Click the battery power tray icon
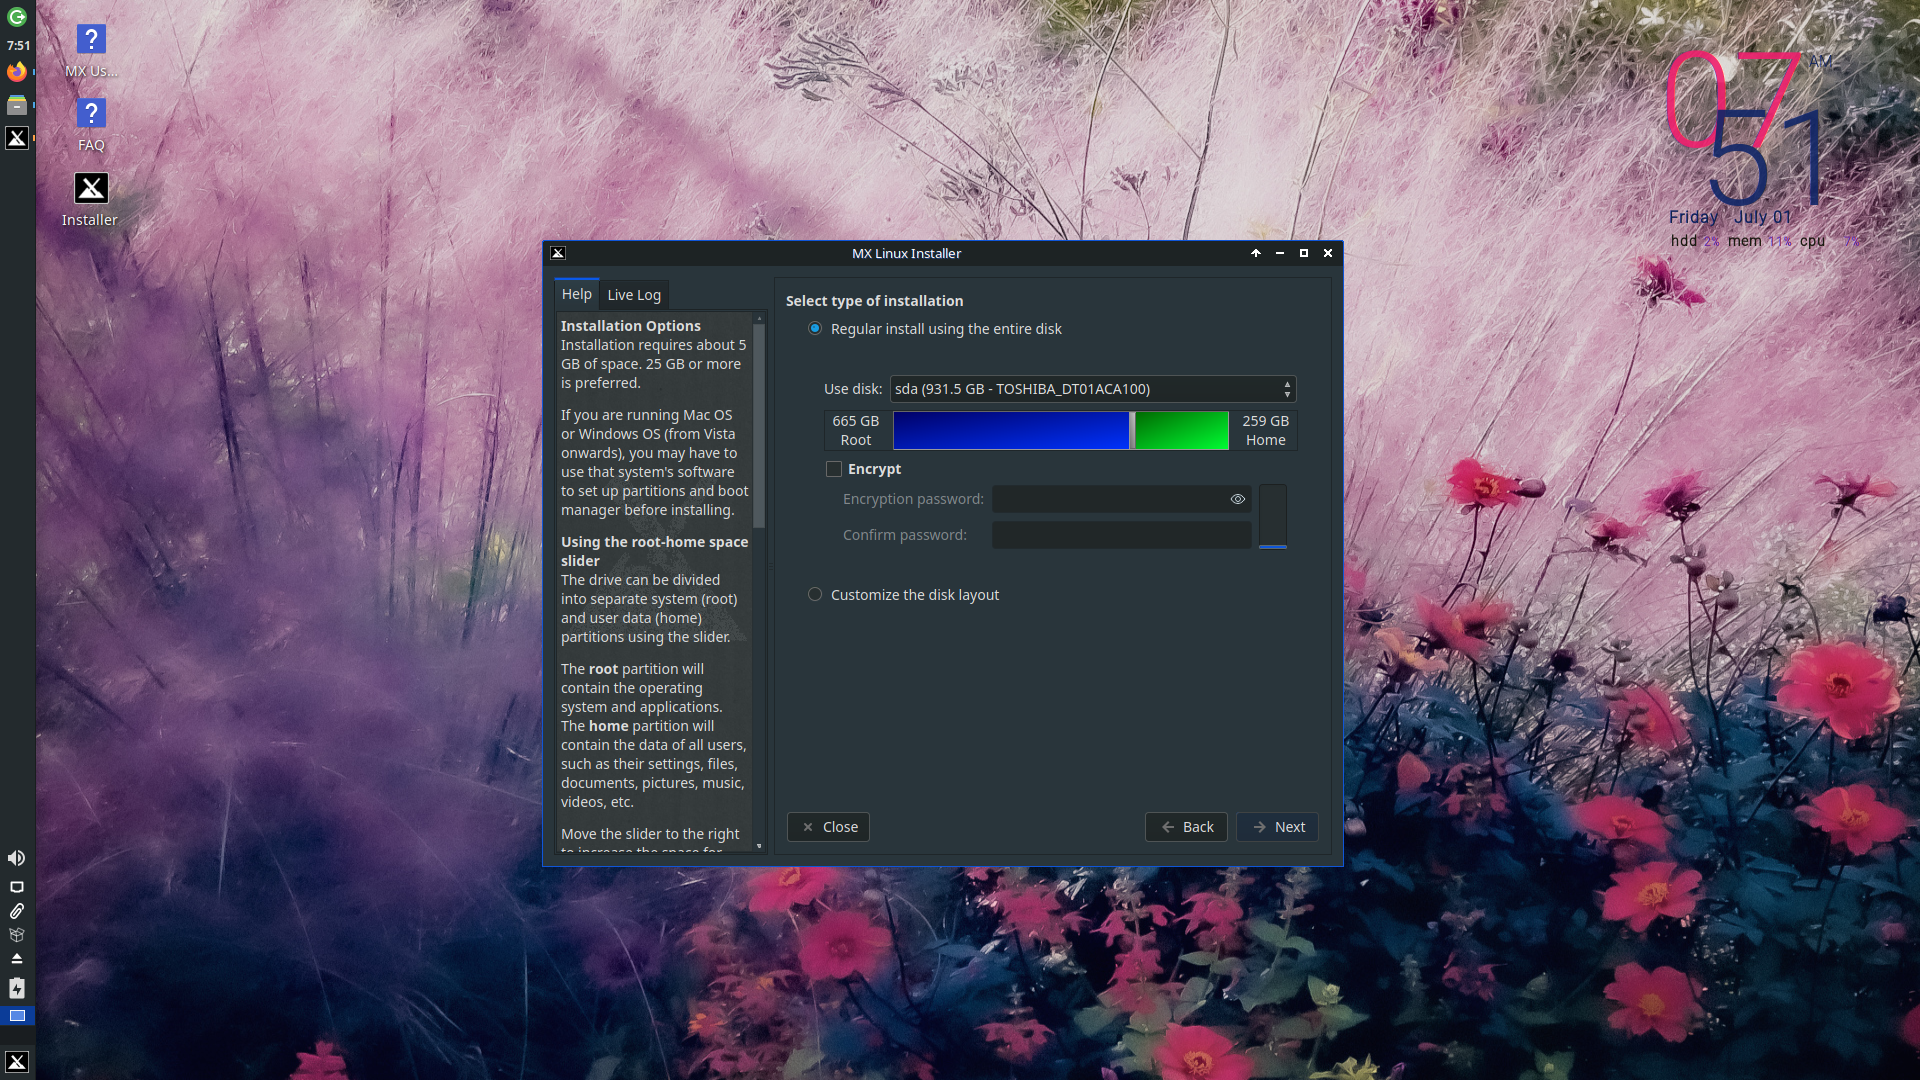Screen dimensions: 1920x1080 pos(17,988)
